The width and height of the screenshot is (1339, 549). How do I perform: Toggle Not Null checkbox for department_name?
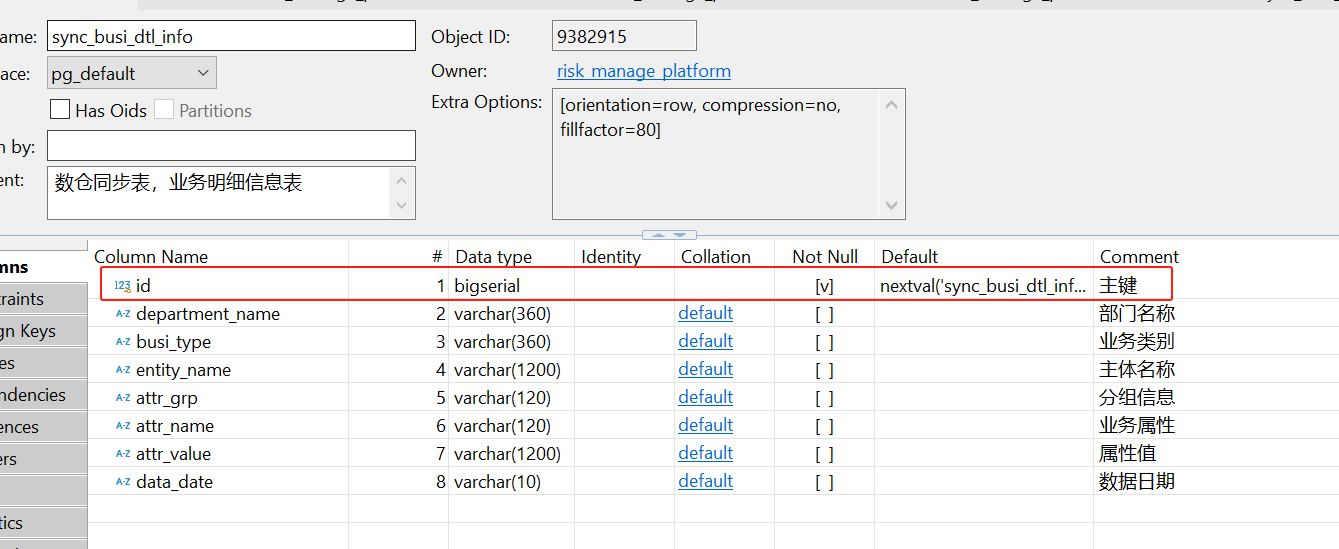coord(824,314)
